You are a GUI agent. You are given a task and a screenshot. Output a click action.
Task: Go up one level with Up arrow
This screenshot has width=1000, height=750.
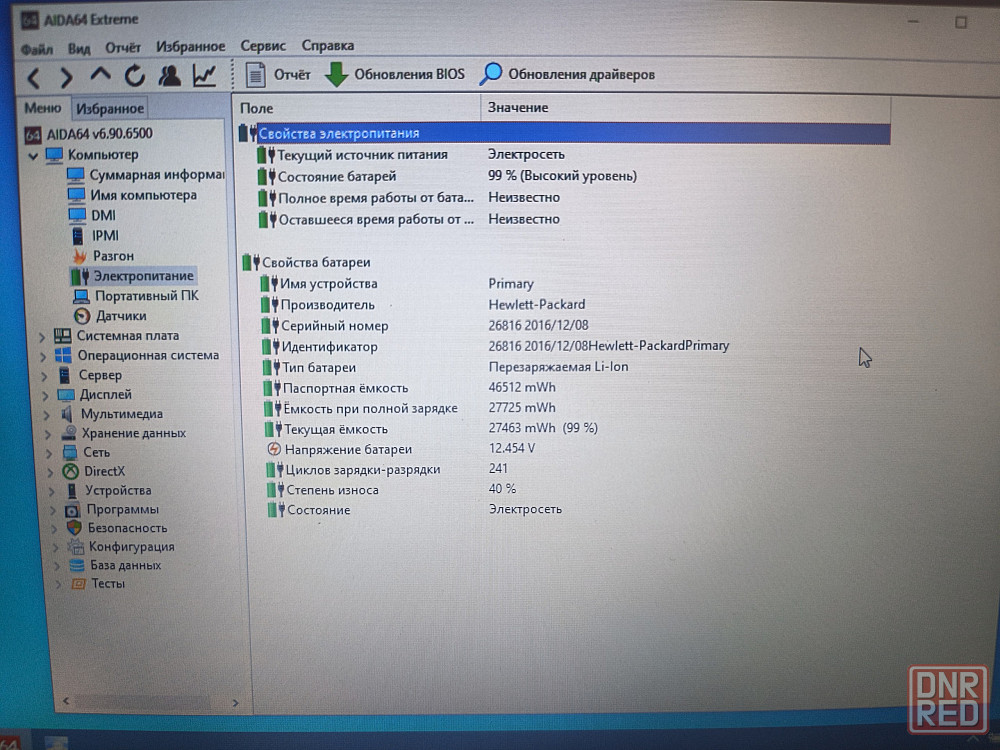tap(100, 76)
